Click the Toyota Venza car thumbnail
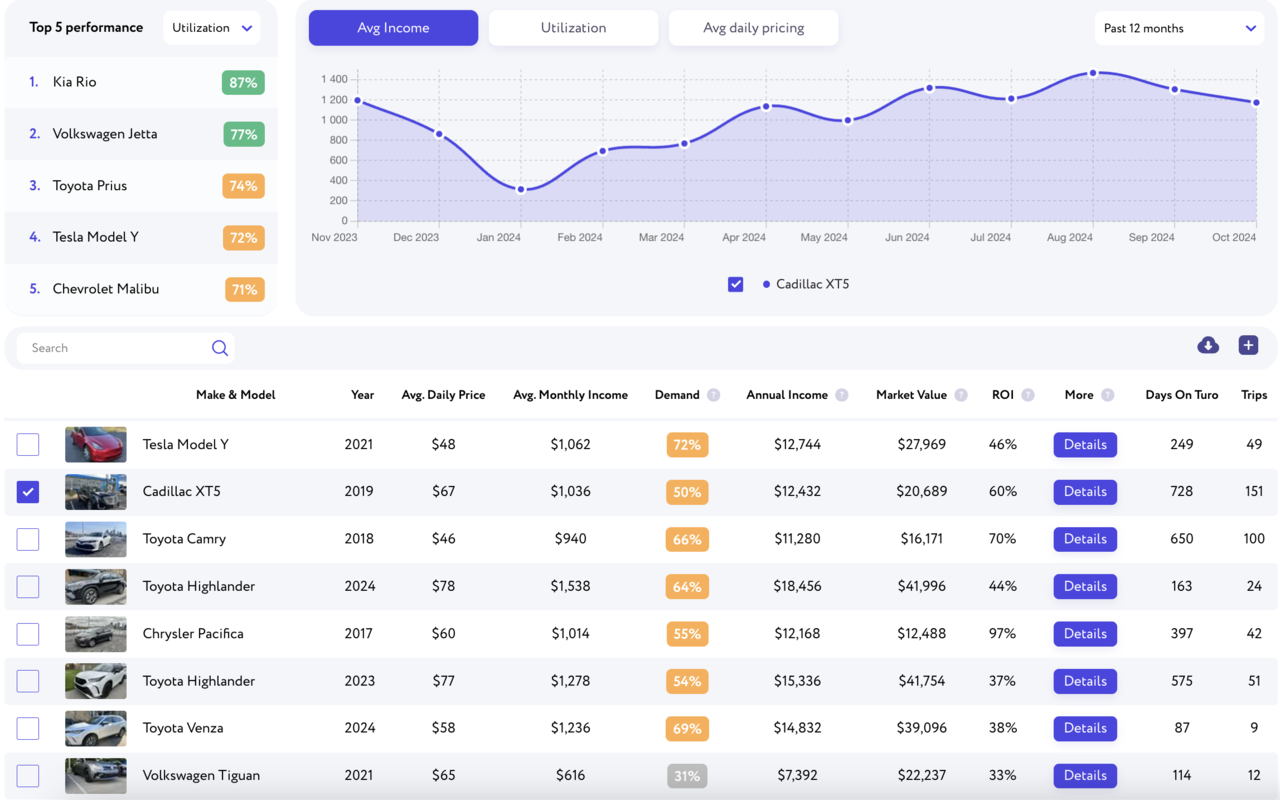Screen dimensions: 1280x800 coord(96,728)
